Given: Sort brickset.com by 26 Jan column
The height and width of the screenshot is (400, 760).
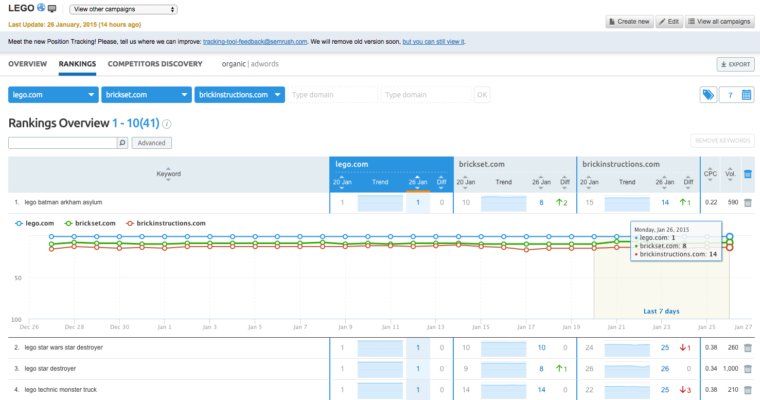Looking at the screenshot, I should click(541, 182).
